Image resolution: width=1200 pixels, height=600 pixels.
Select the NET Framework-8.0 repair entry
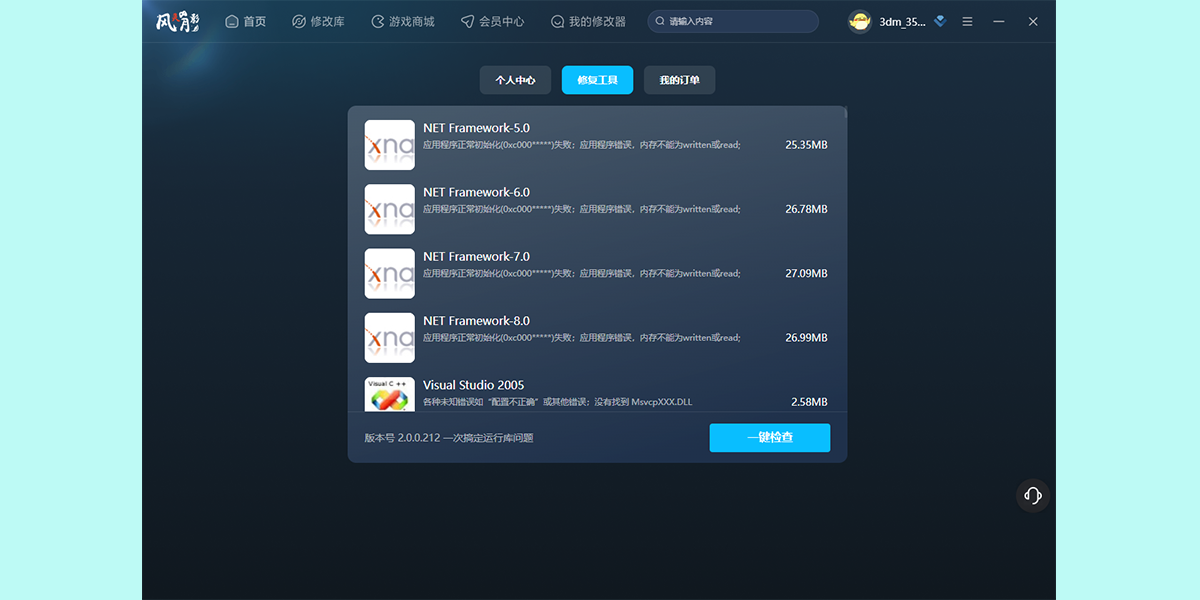(x=600, y=337)
